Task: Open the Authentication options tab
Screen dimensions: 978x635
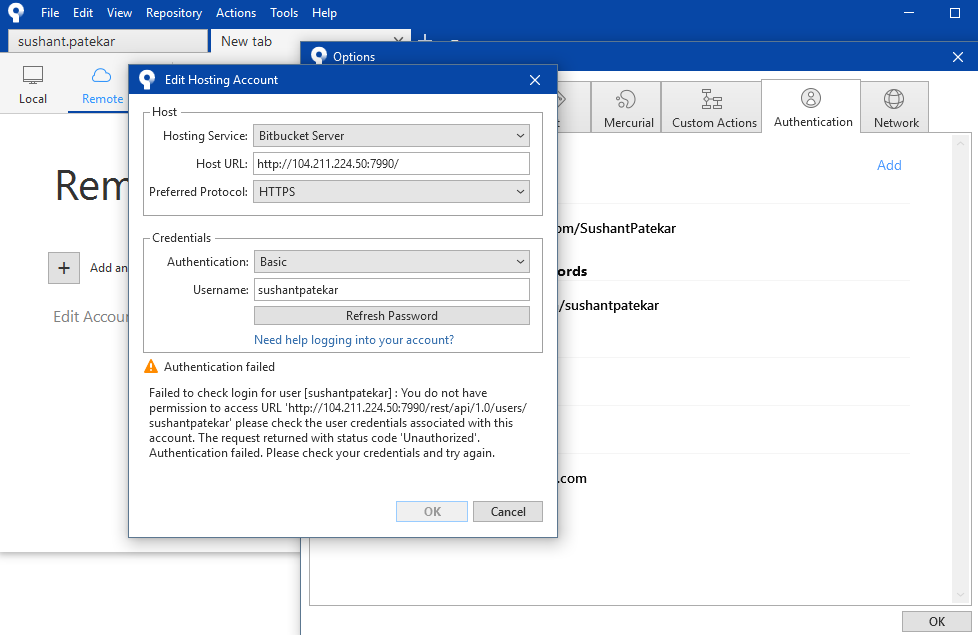Action: pos(813,105)
